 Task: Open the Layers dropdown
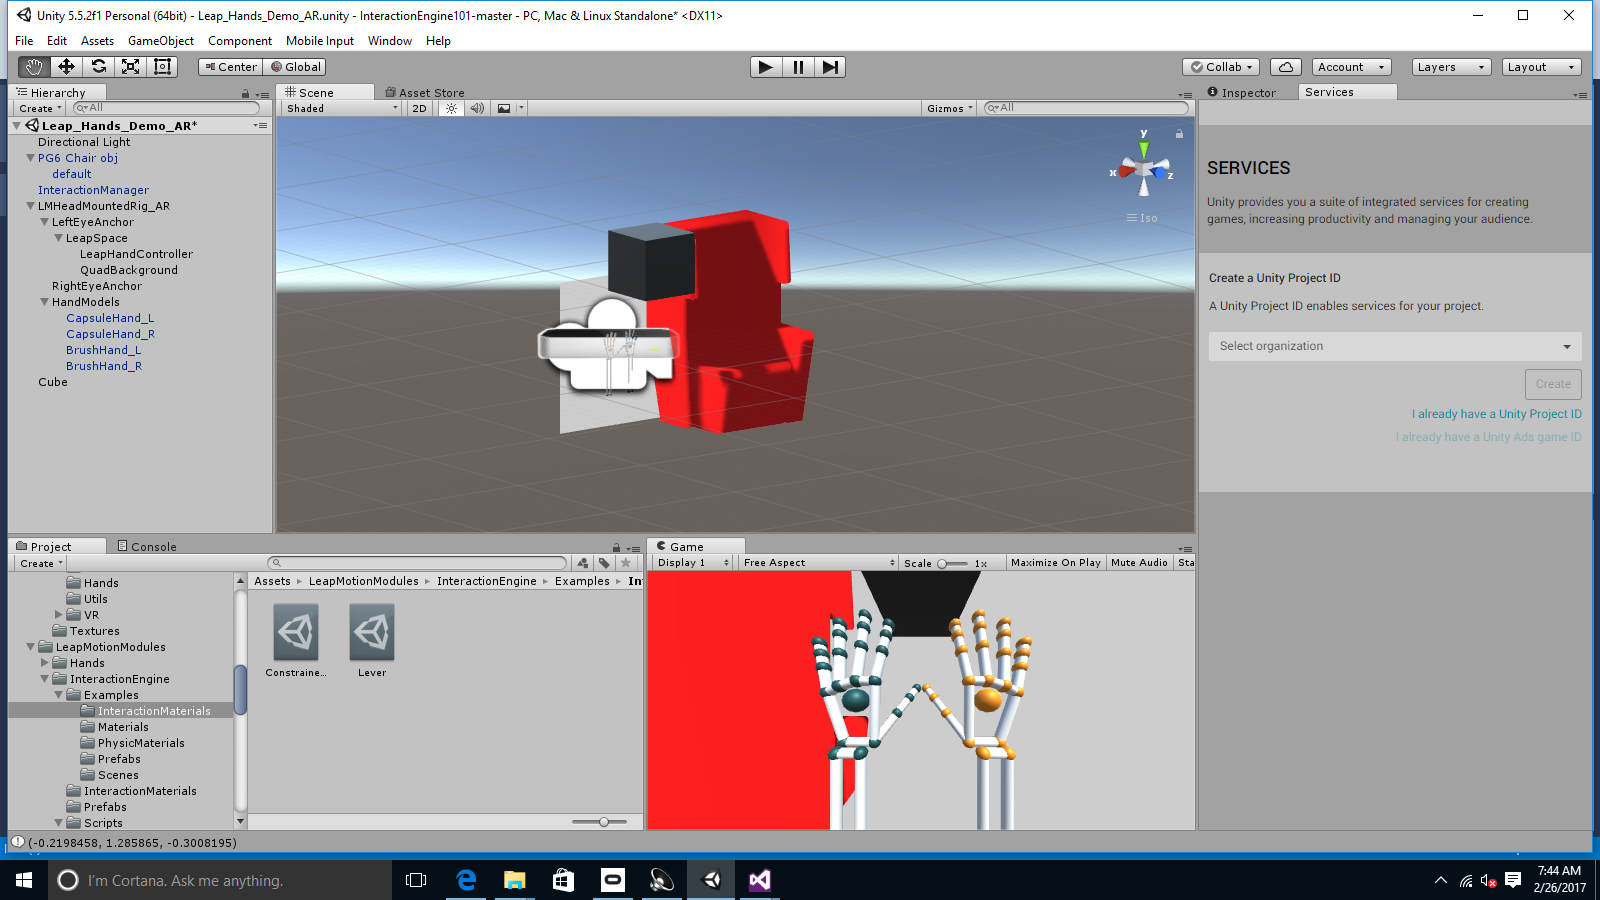[x=1451, y=67]
